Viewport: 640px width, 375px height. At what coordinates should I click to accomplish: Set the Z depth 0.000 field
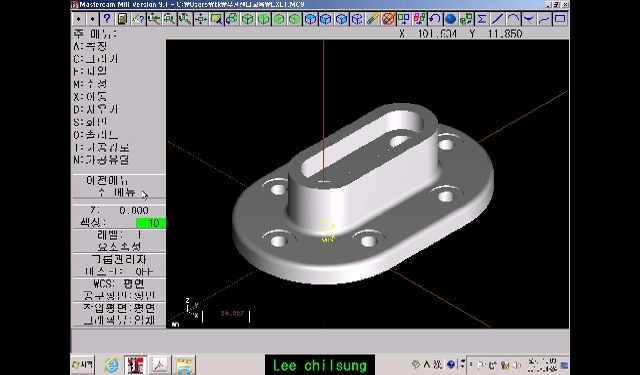click(x=119, y=211)
